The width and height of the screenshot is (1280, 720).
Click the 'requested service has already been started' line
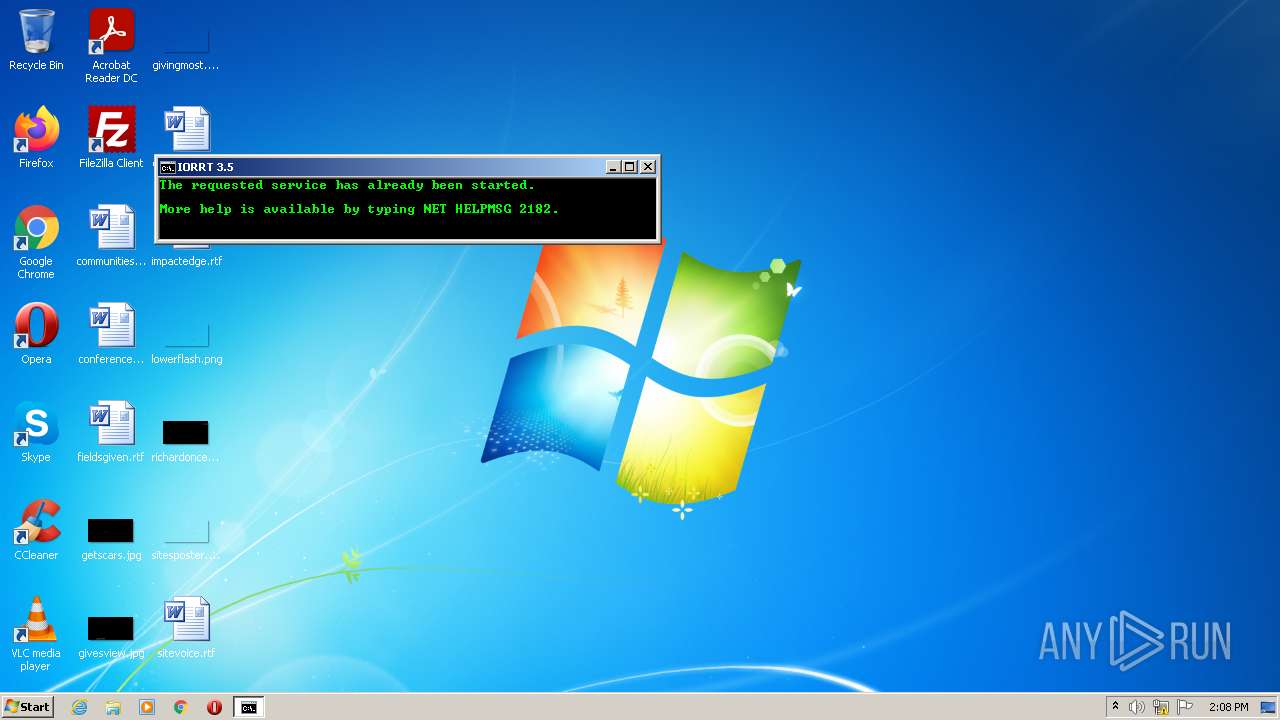[347, 185]
